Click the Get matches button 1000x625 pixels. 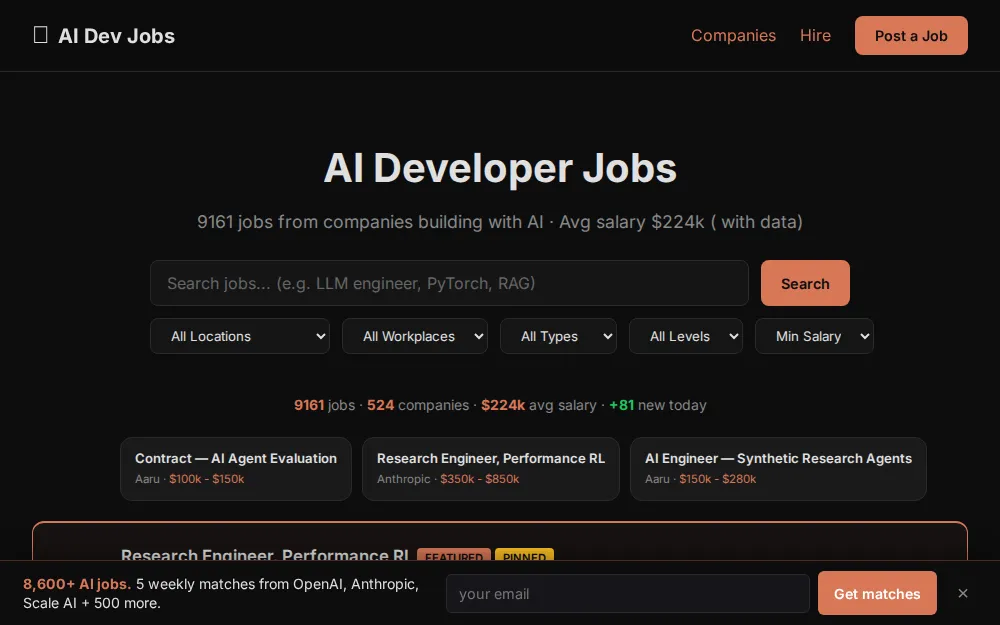pyautogui.click(x=877, y=593)
